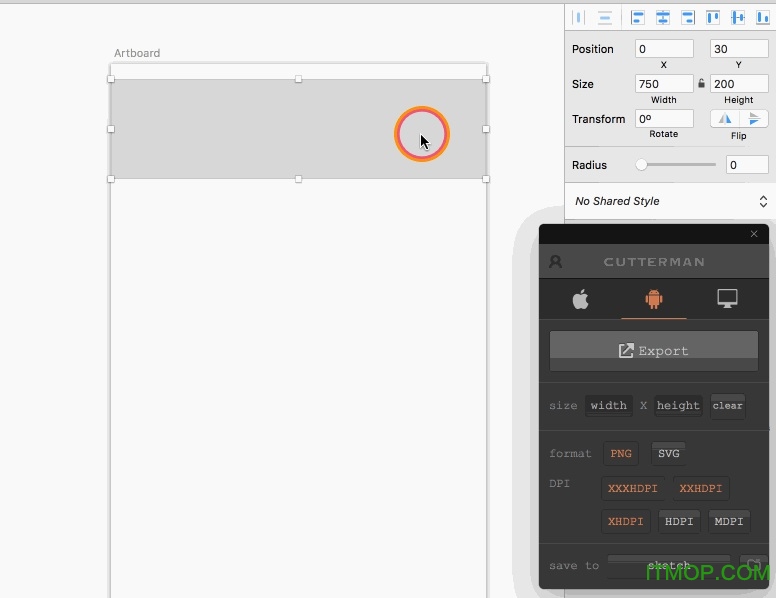Switch to the desktop monitor tab
776x598 pixels.
click(727, 299)
